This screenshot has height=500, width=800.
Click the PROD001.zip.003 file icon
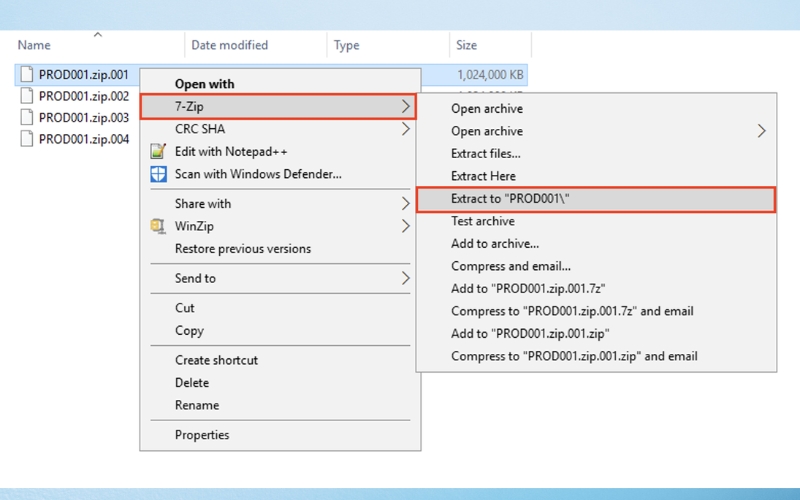[x=27, y=117]
